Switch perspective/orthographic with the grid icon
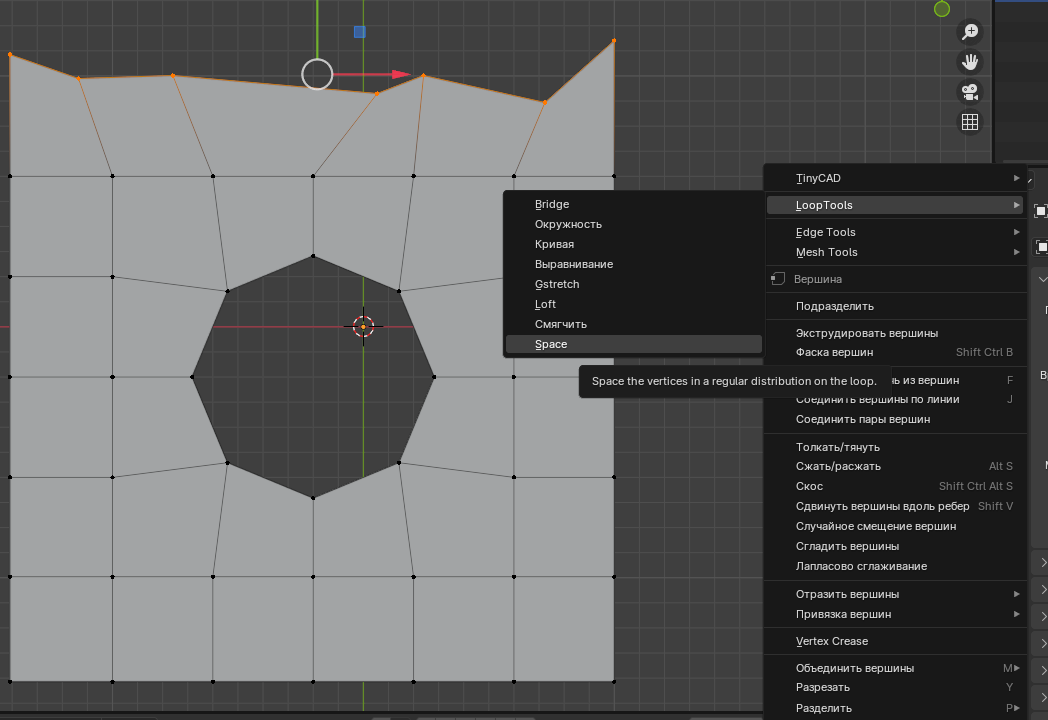This screenshot has width=1048, height=720. coord(969,122)
